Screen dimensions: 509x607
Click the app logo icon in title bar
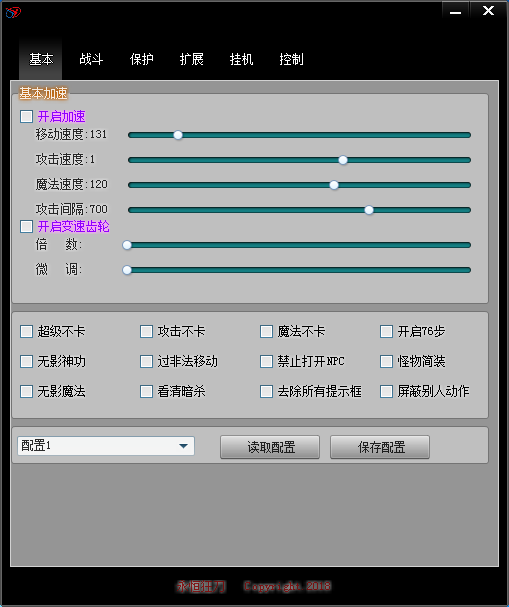click(x=13, y=12)
